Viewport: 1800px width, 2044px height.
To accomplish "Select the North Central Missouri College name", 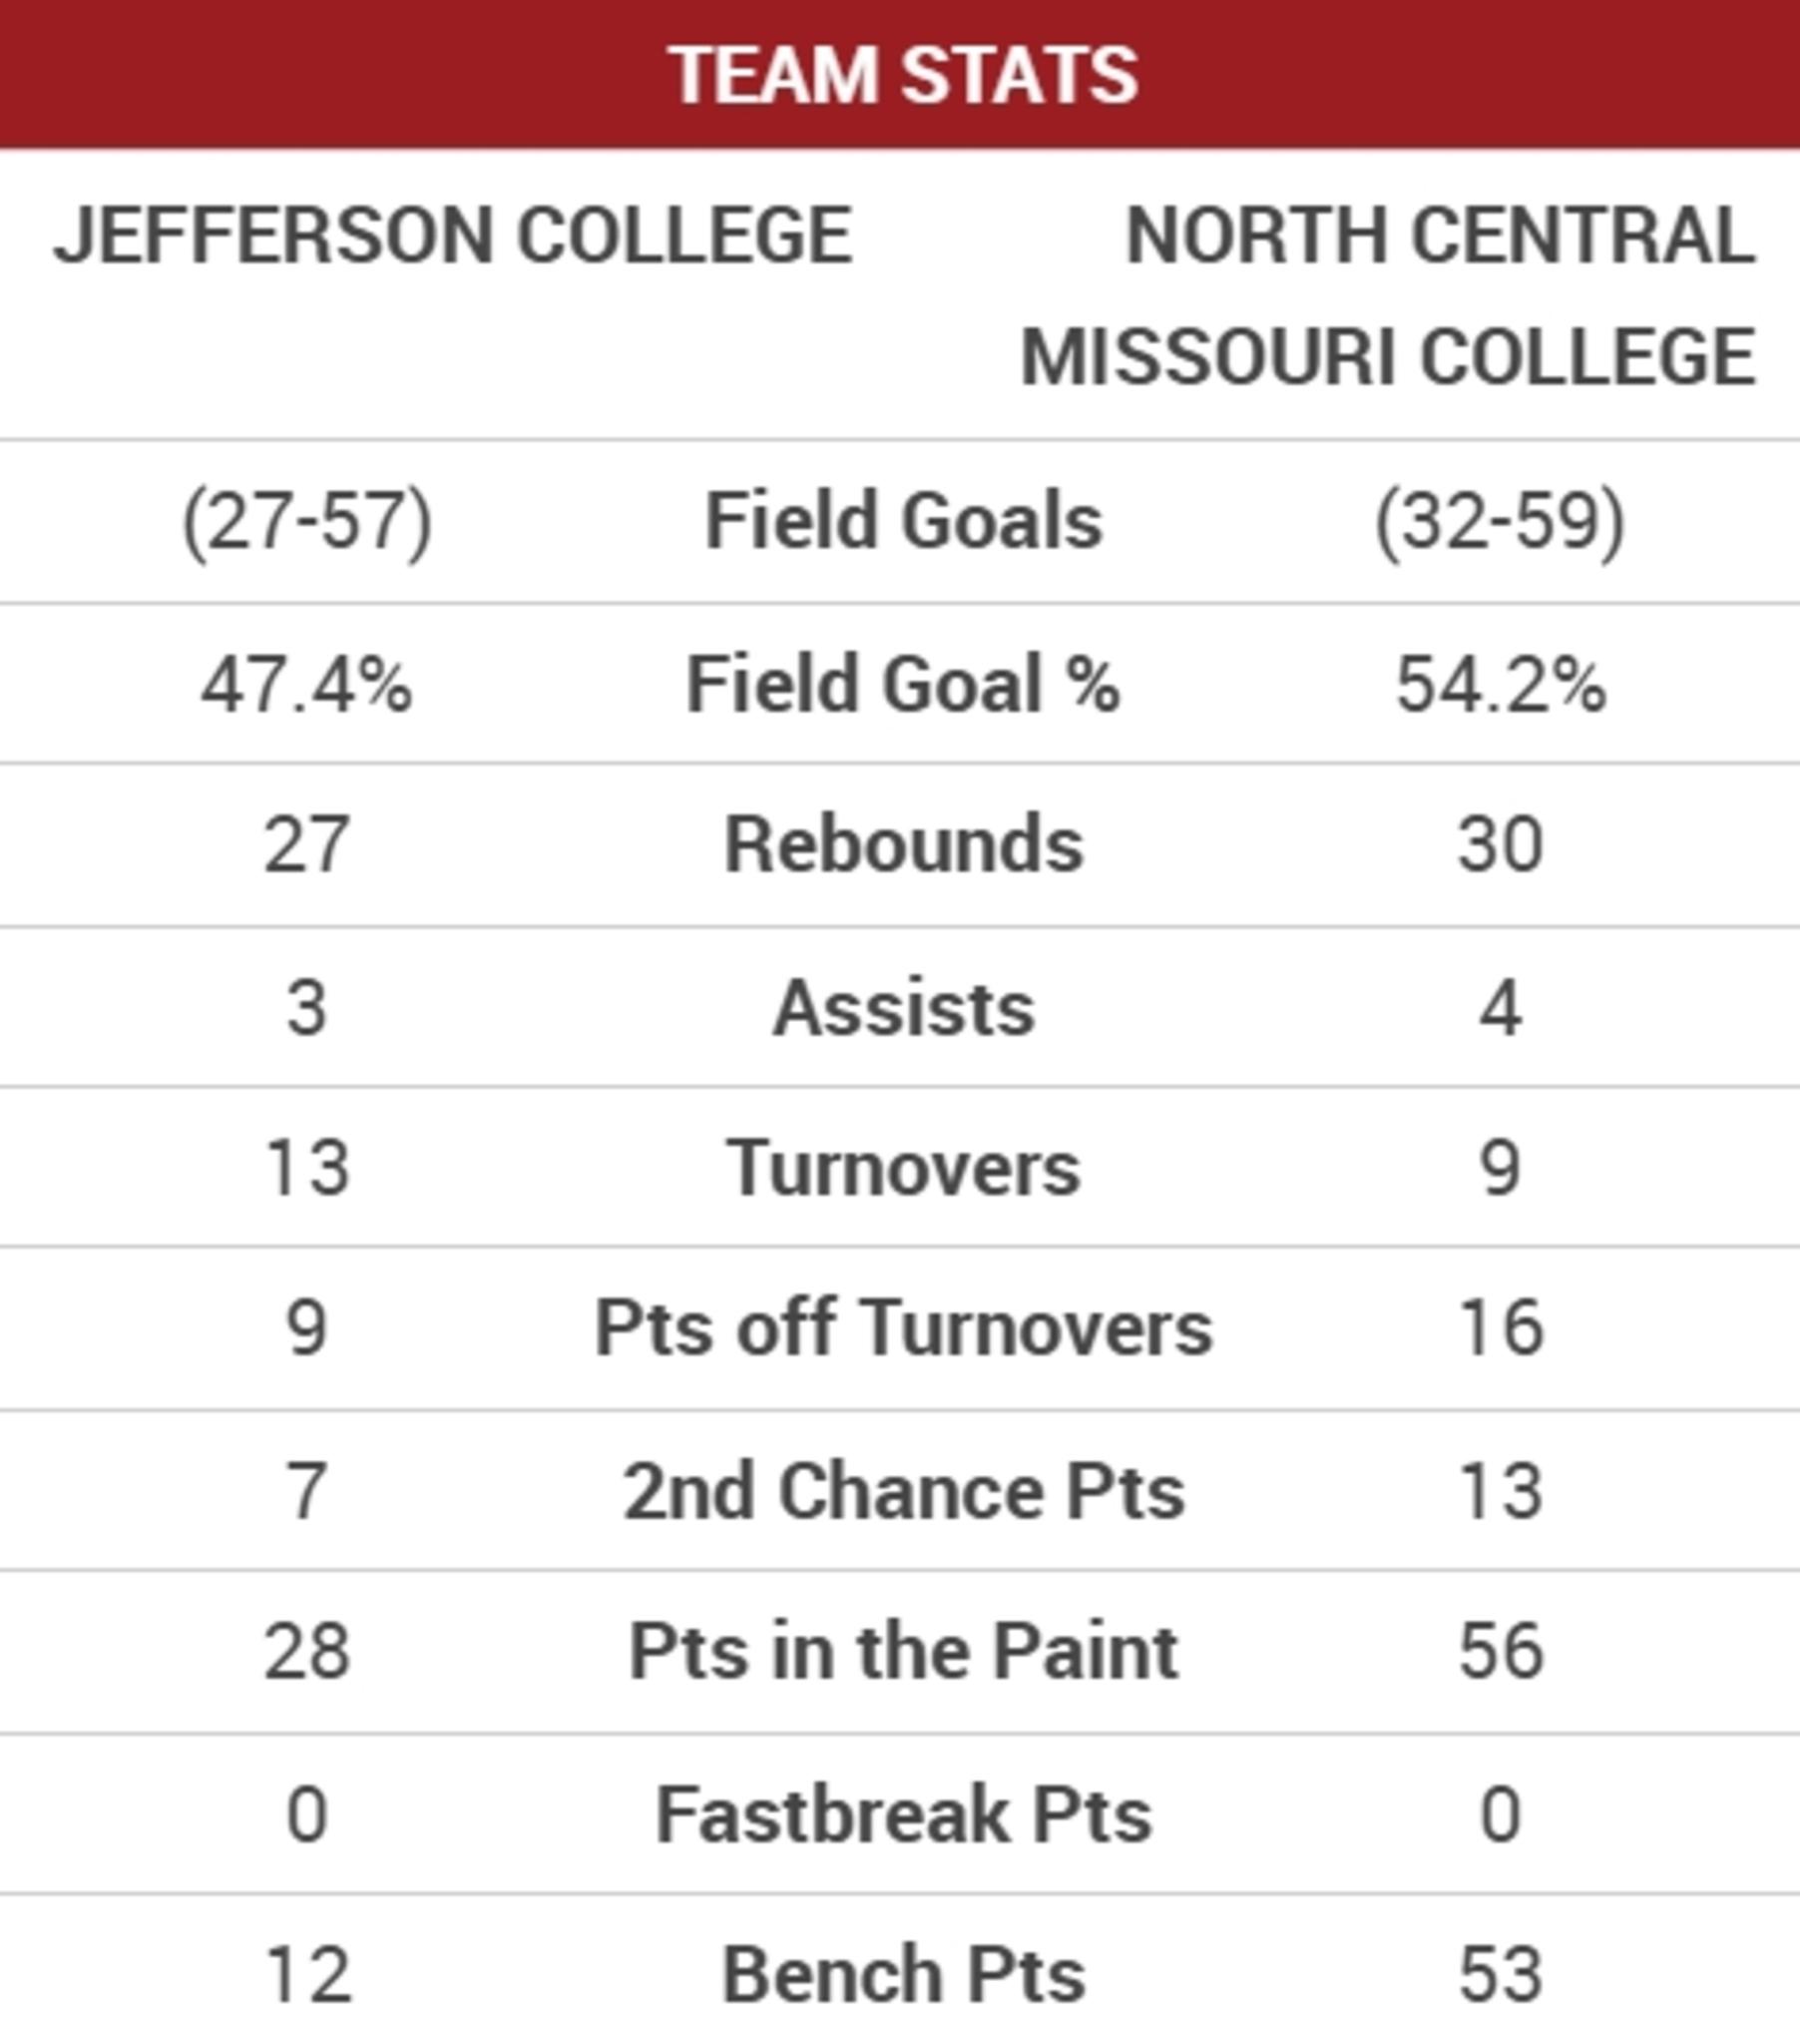I will (x=1388, y=296).
